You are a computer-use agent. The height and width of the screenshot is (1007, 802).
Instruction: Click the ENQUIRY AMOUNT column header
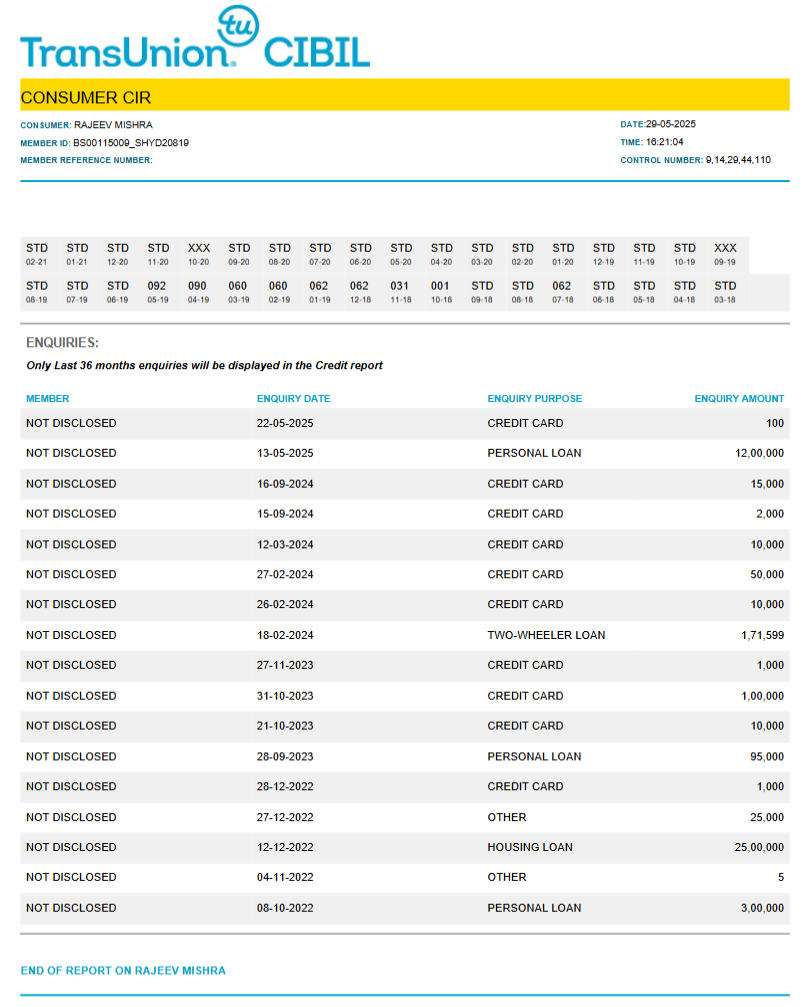click(x=739, y=399)
